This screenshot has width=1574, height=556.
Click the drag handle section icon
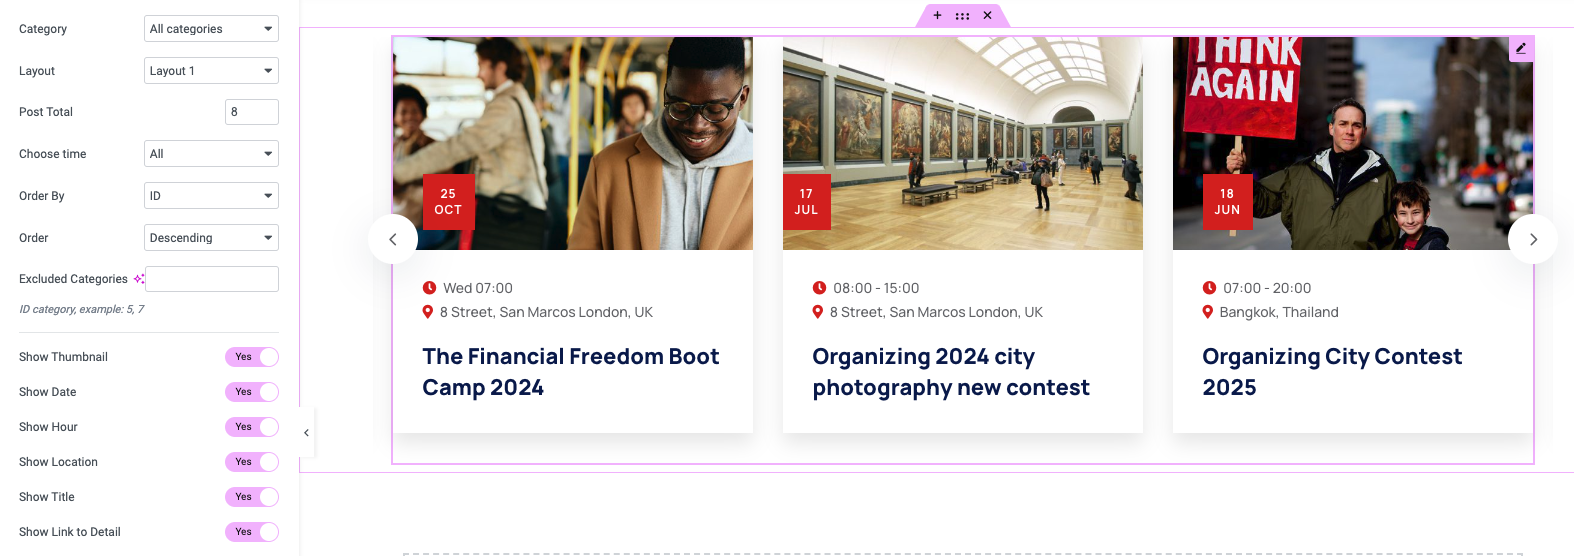tap(962, 16)
